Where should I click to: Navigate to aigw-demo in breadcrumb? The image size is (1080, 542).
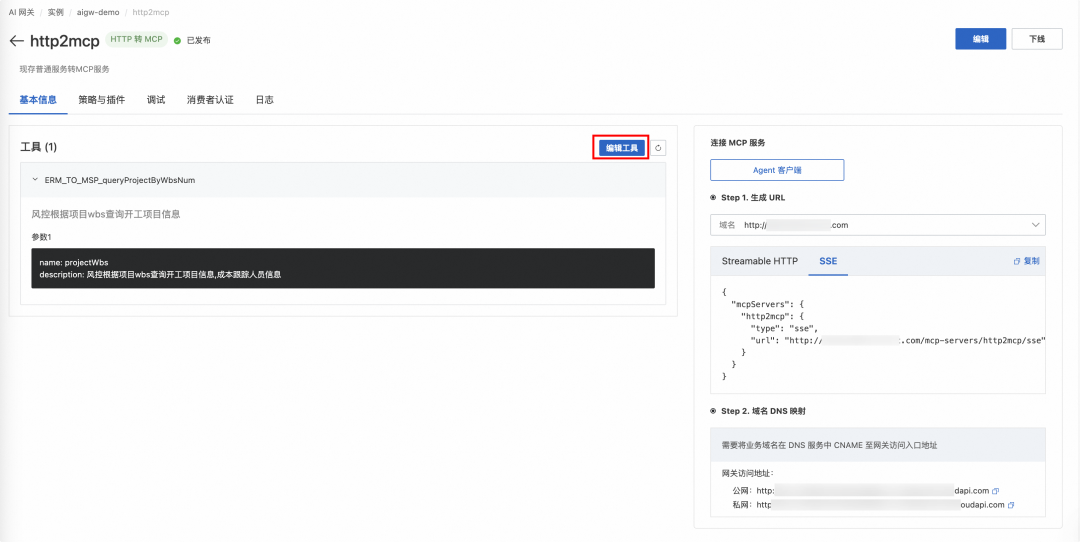tap(96, 11)
